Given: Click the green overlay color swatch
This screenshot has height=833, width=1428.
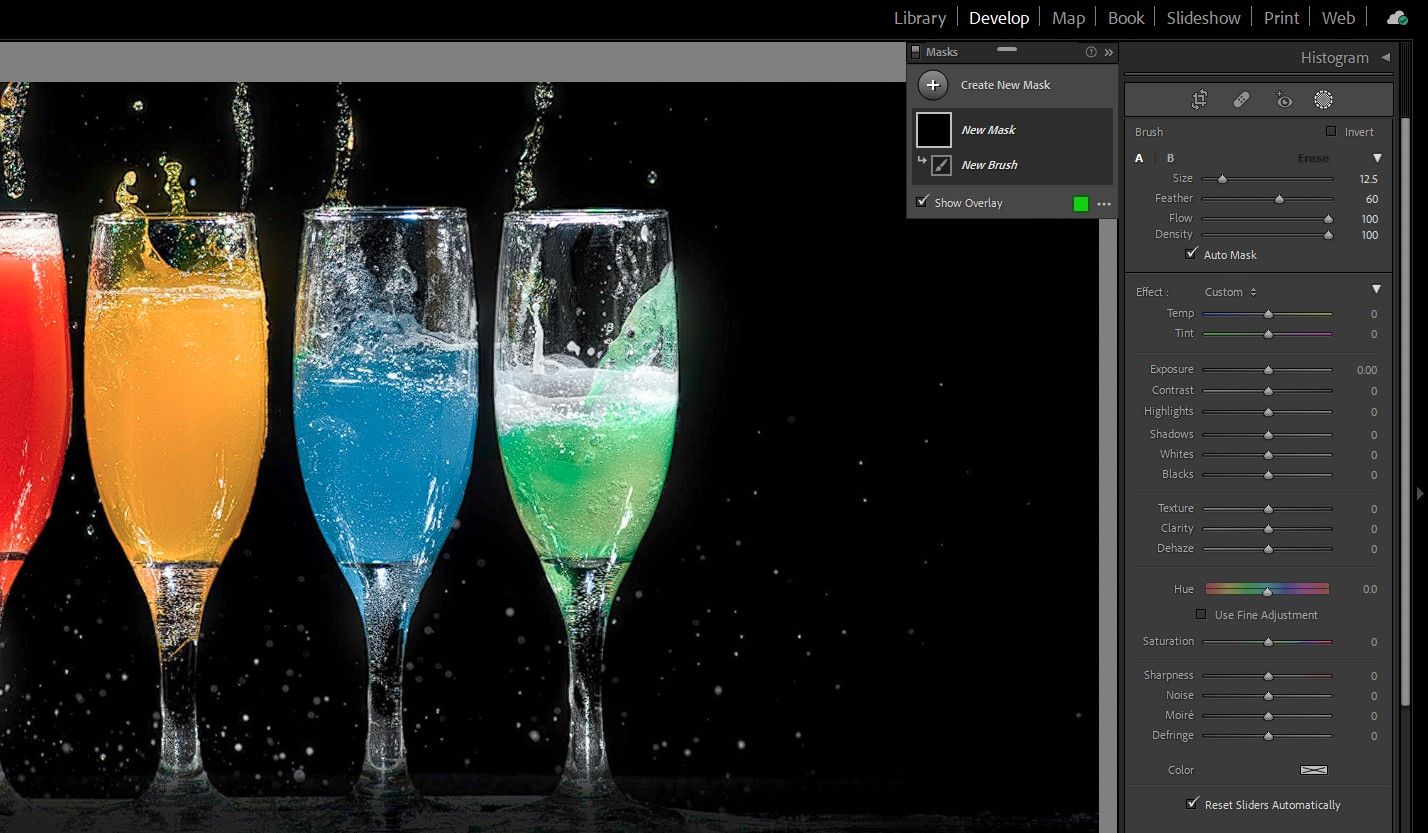Looking at the screenshot, I should pyautogui.click(x=1080, y=204).
